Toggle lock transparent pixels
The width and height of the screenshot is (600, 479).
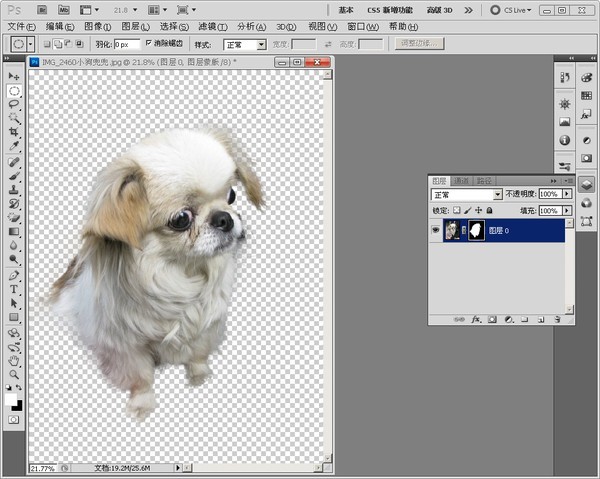[457, 210]
